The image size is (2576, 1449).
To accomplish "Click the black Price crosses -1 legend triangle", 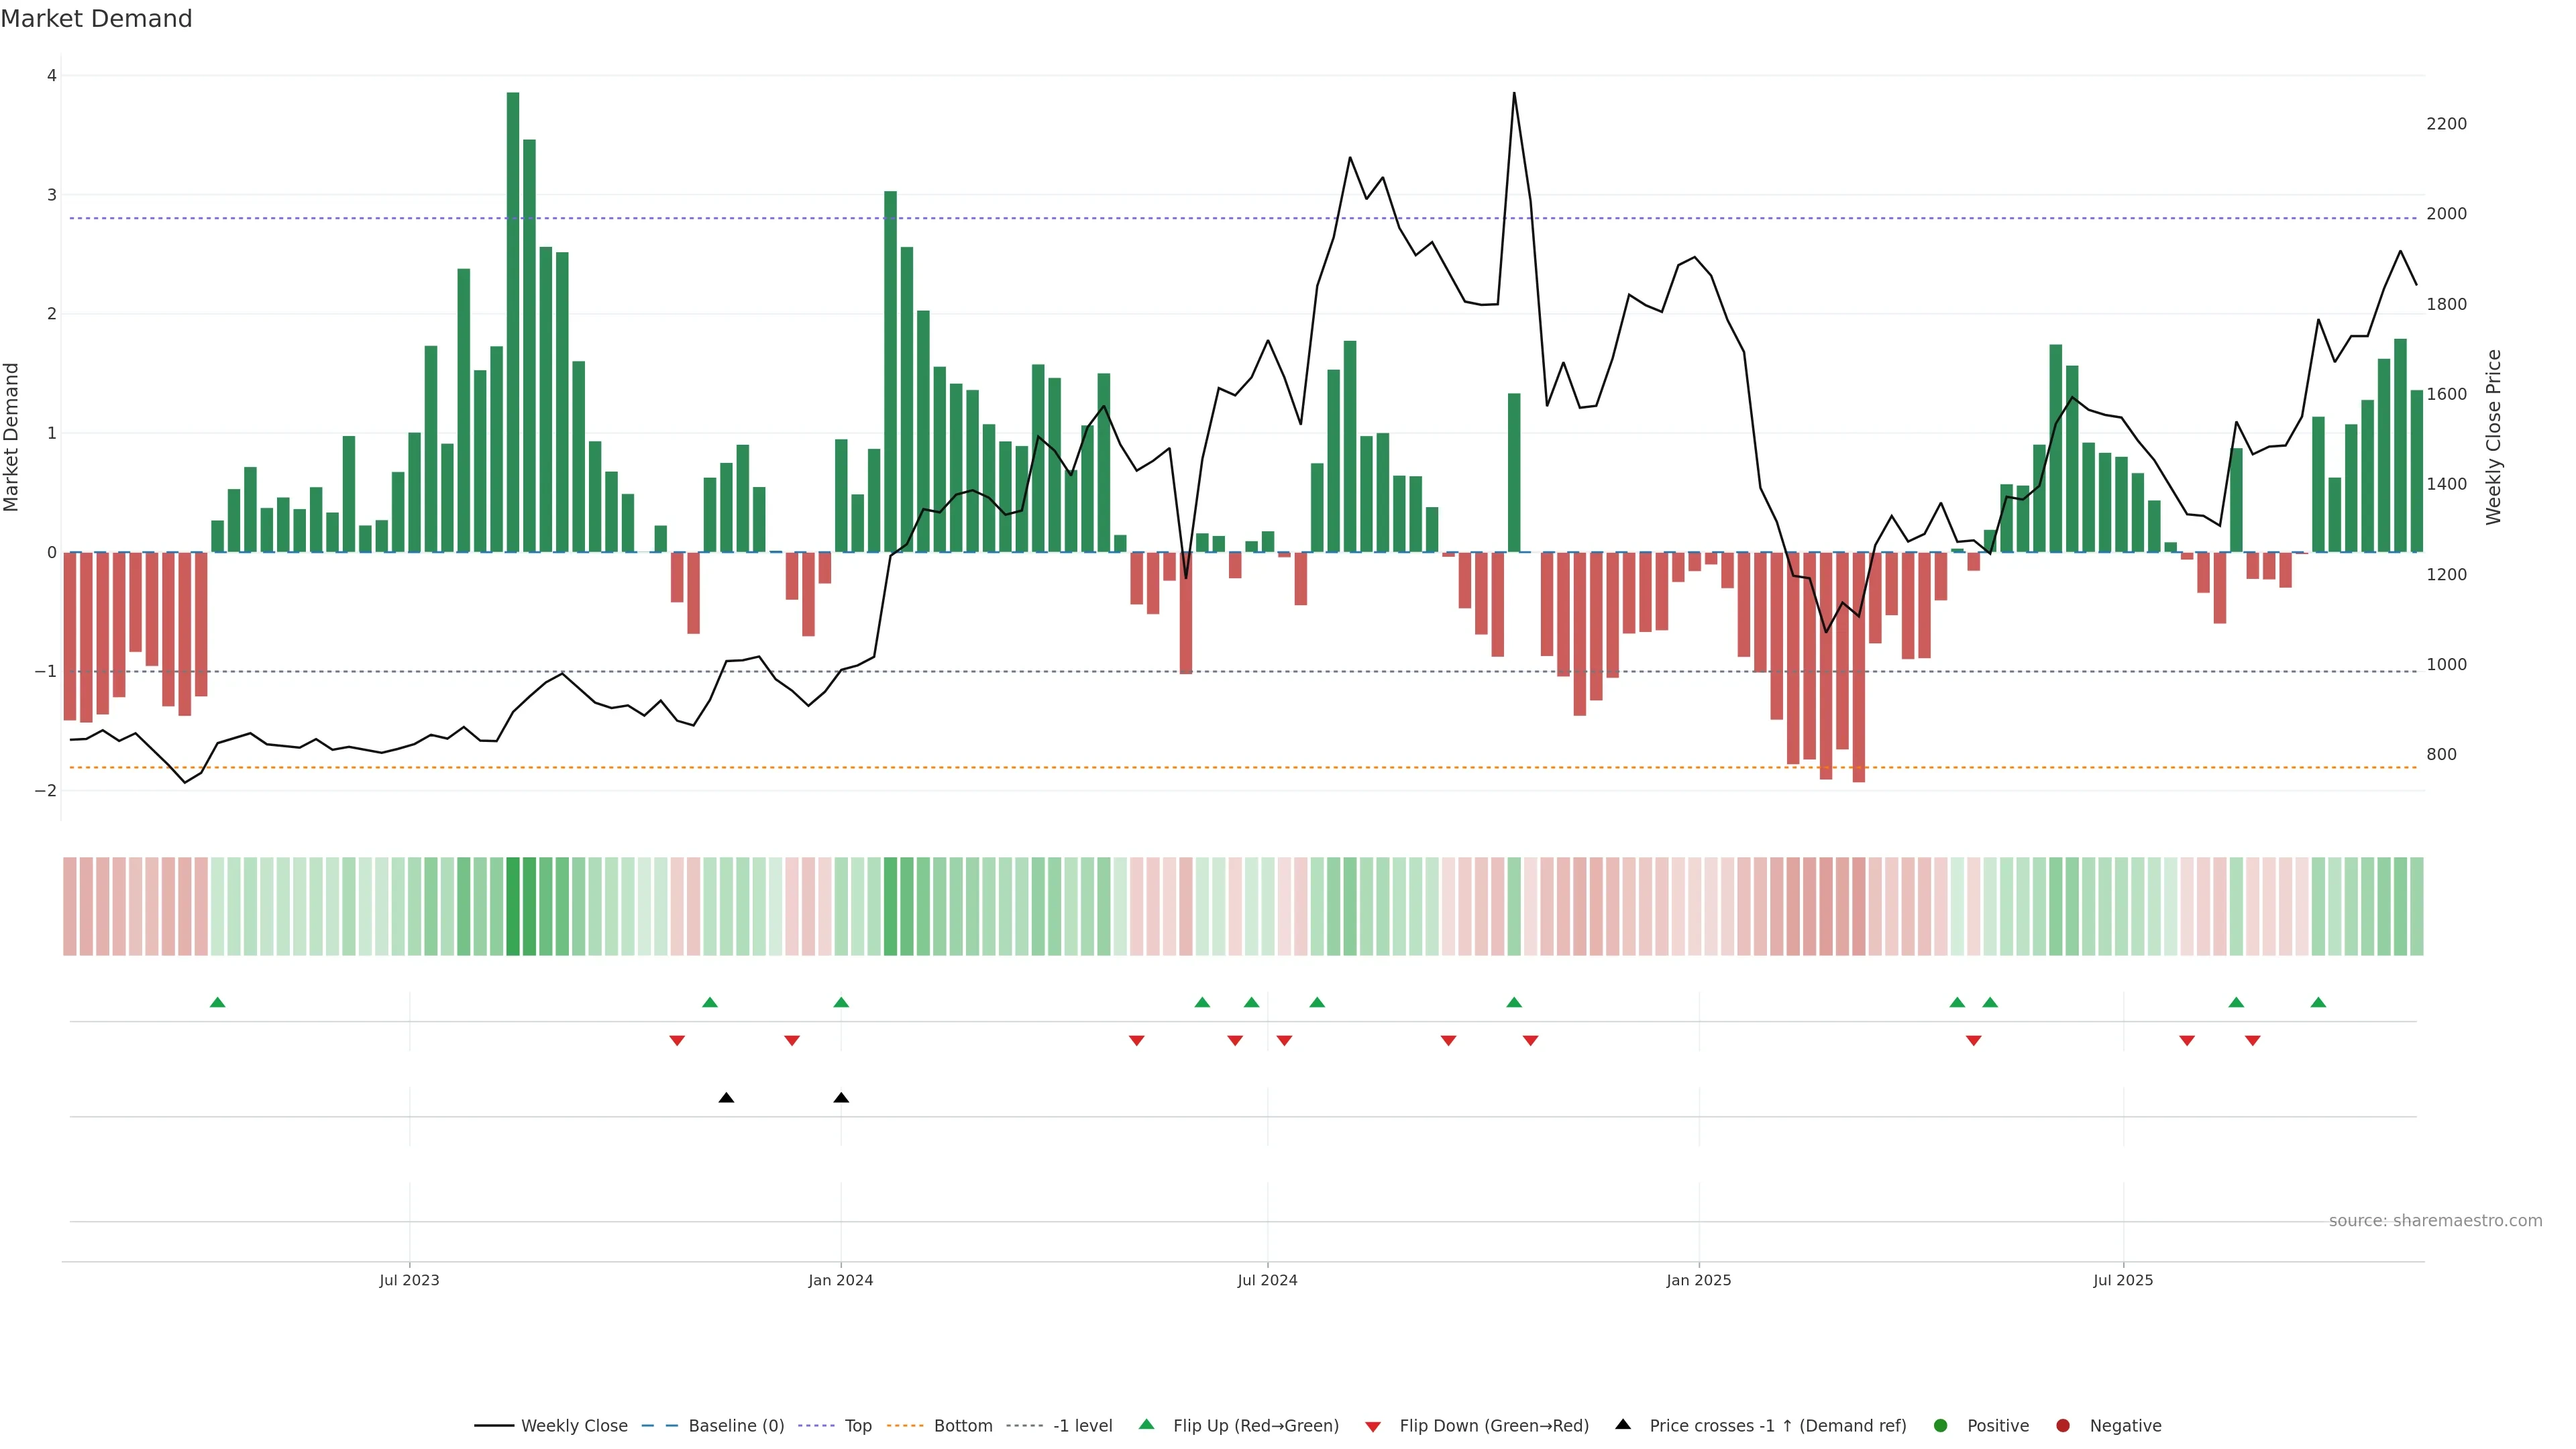I will coord(1622,1424).
